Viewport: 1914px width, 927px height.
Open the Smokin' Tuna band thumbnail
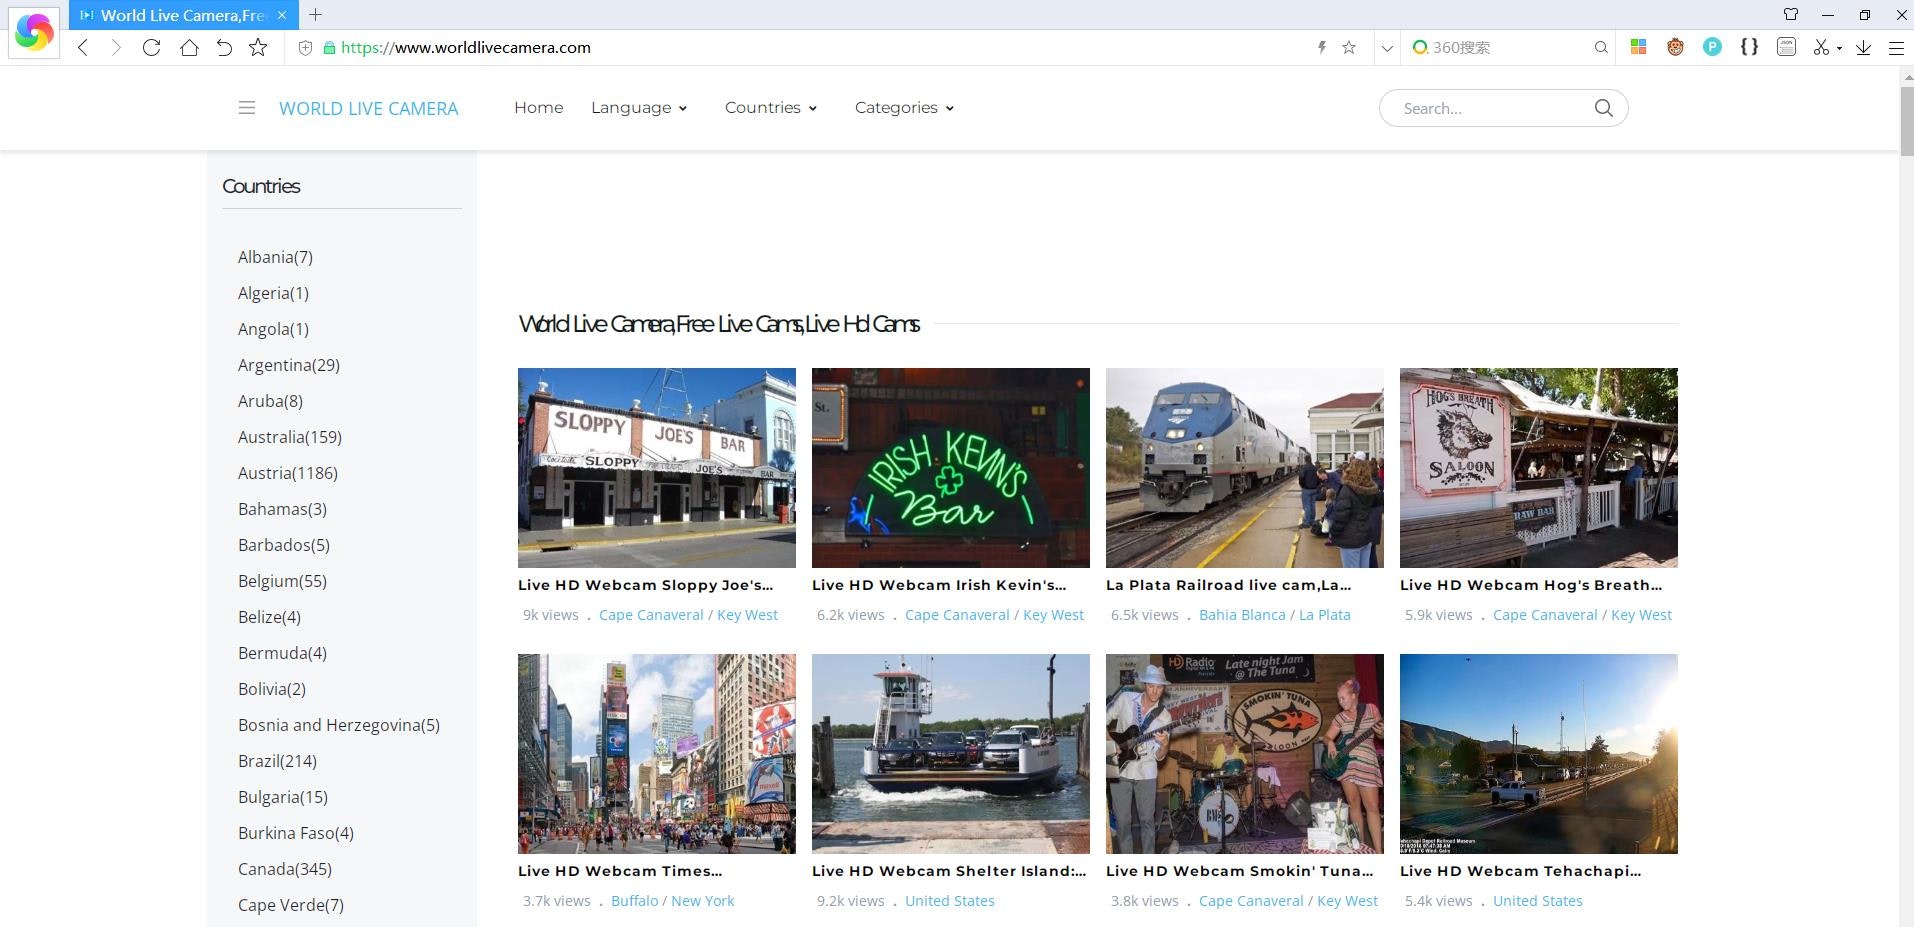(1245, 754)
